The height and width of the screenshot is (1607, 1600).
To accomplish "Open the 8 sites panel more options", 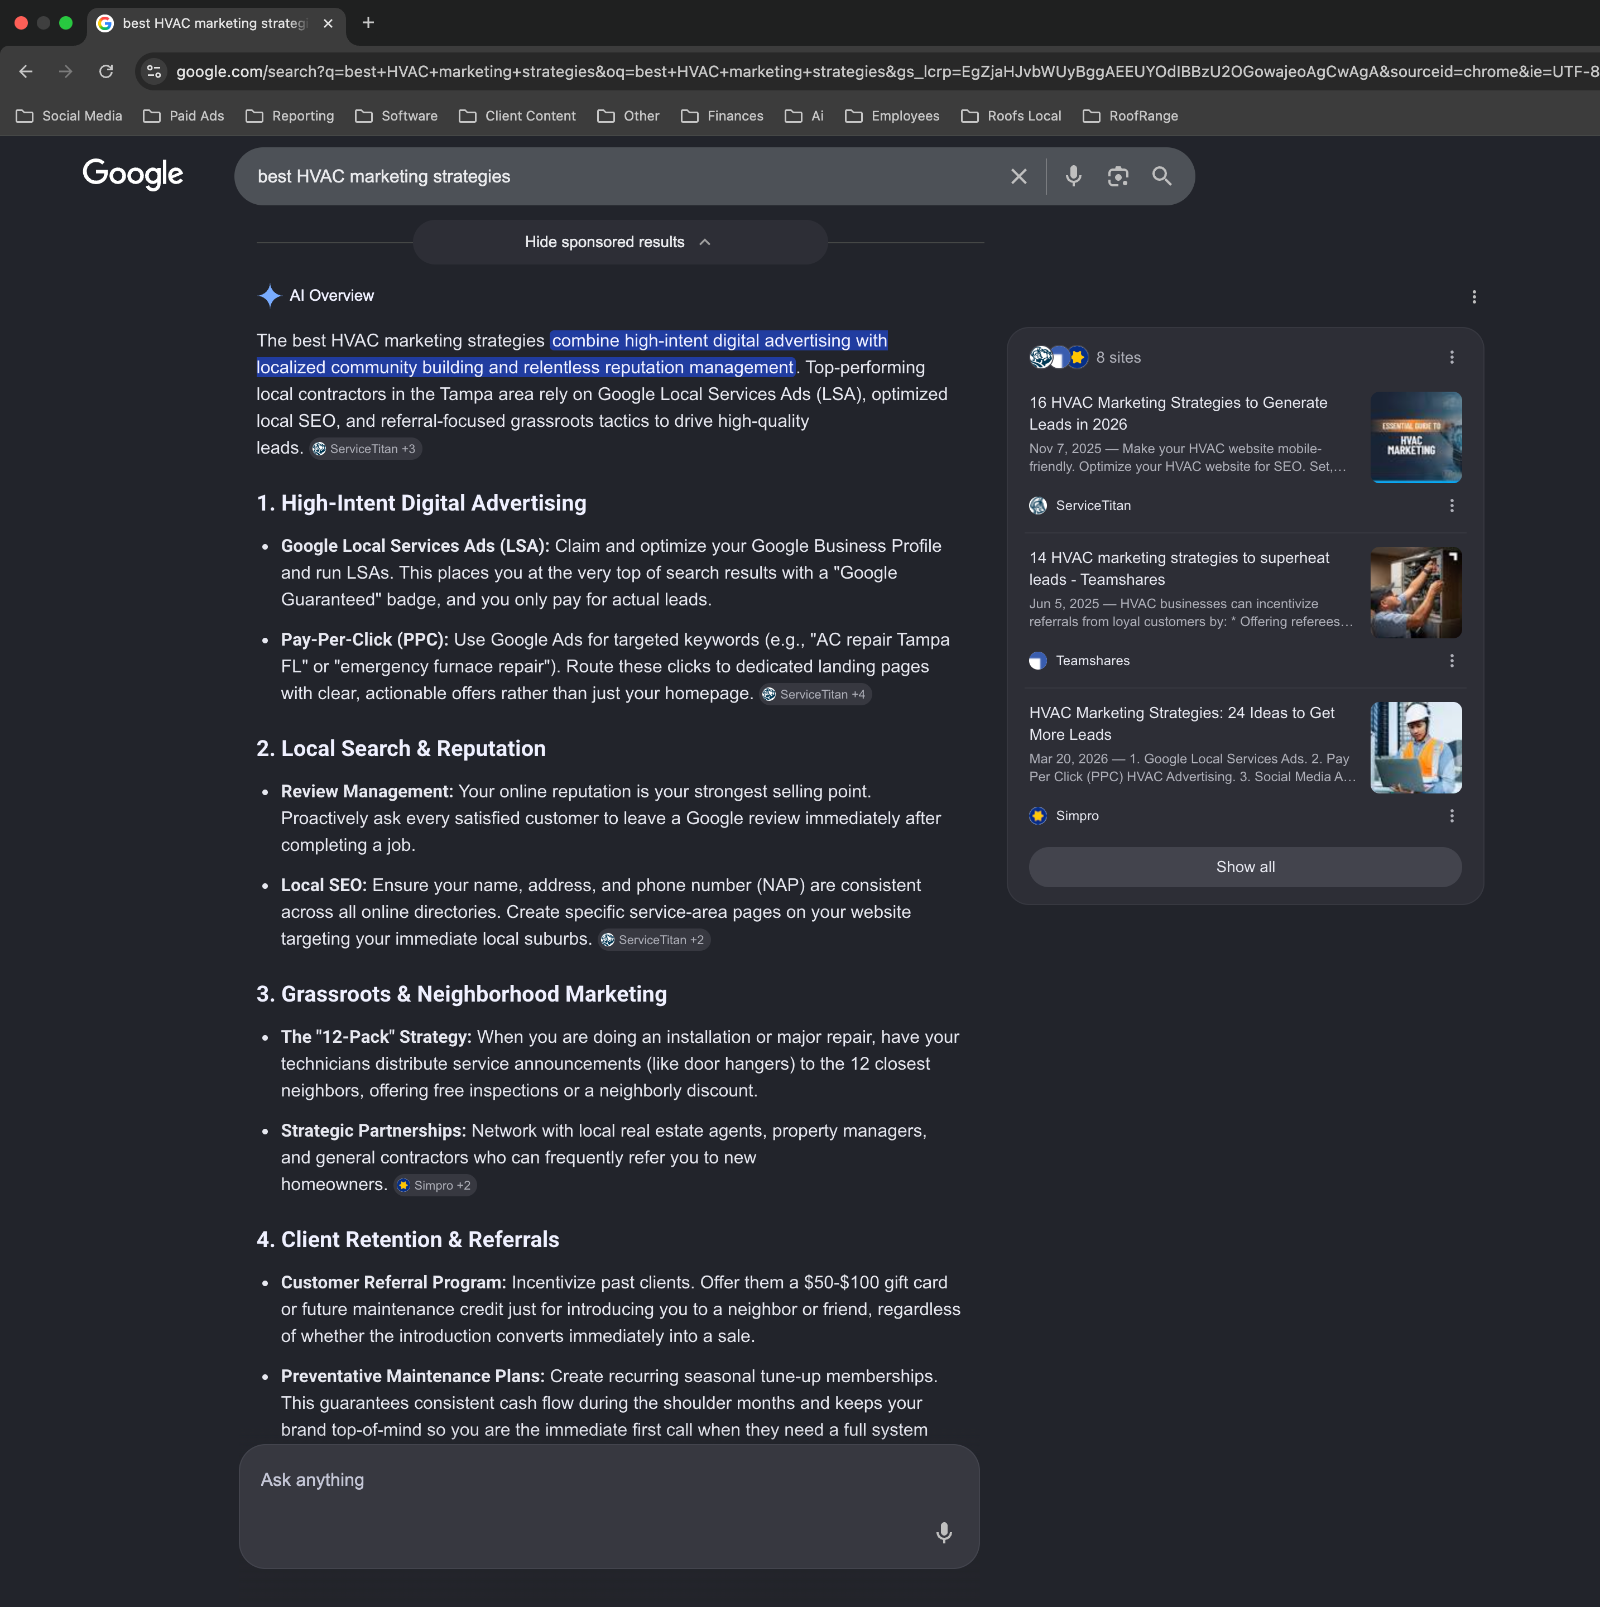I will click(x=1452, y=357).
